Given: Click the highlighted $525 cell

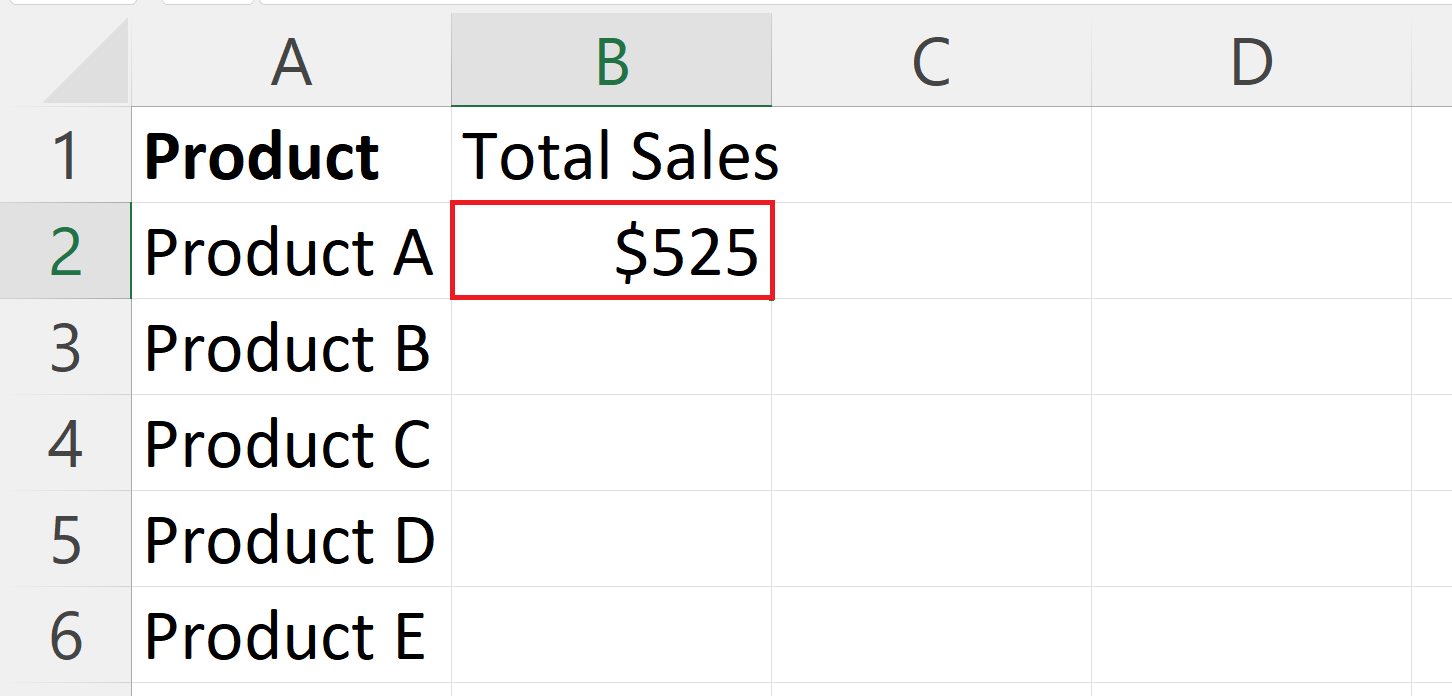Looking at the screenshot, I should point(611,250).
